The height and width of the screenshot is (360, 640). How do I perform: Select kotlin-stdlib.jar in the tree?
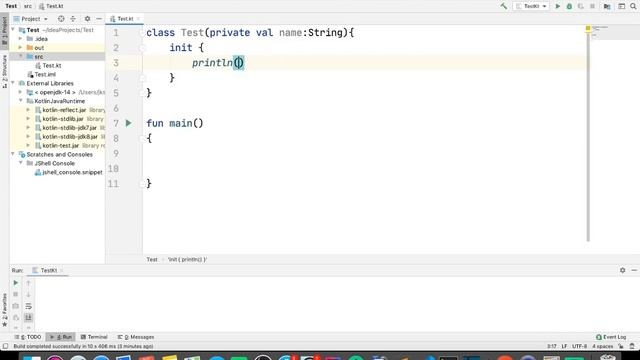(63, 119)
